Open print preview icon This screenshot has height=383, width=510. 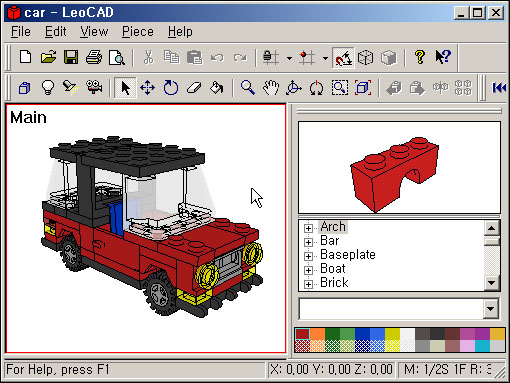point(117,57)
